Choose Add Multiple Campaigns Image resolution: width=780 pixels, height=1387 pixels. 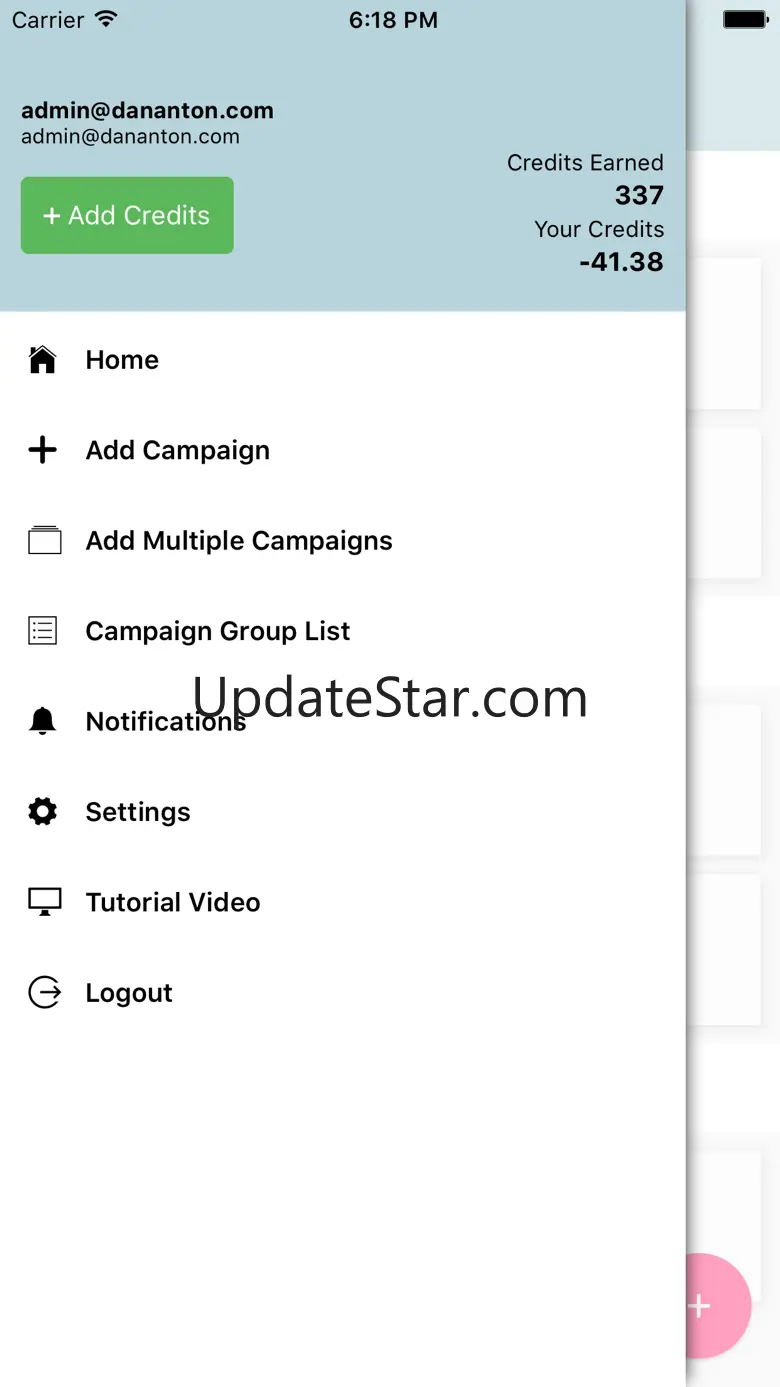(x=239, y=541)
